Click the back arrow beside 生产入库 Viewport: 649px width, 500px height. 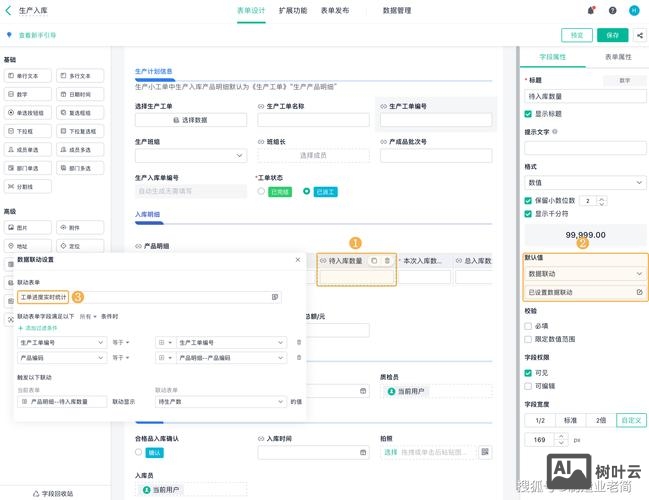click(x=10, y=10)
